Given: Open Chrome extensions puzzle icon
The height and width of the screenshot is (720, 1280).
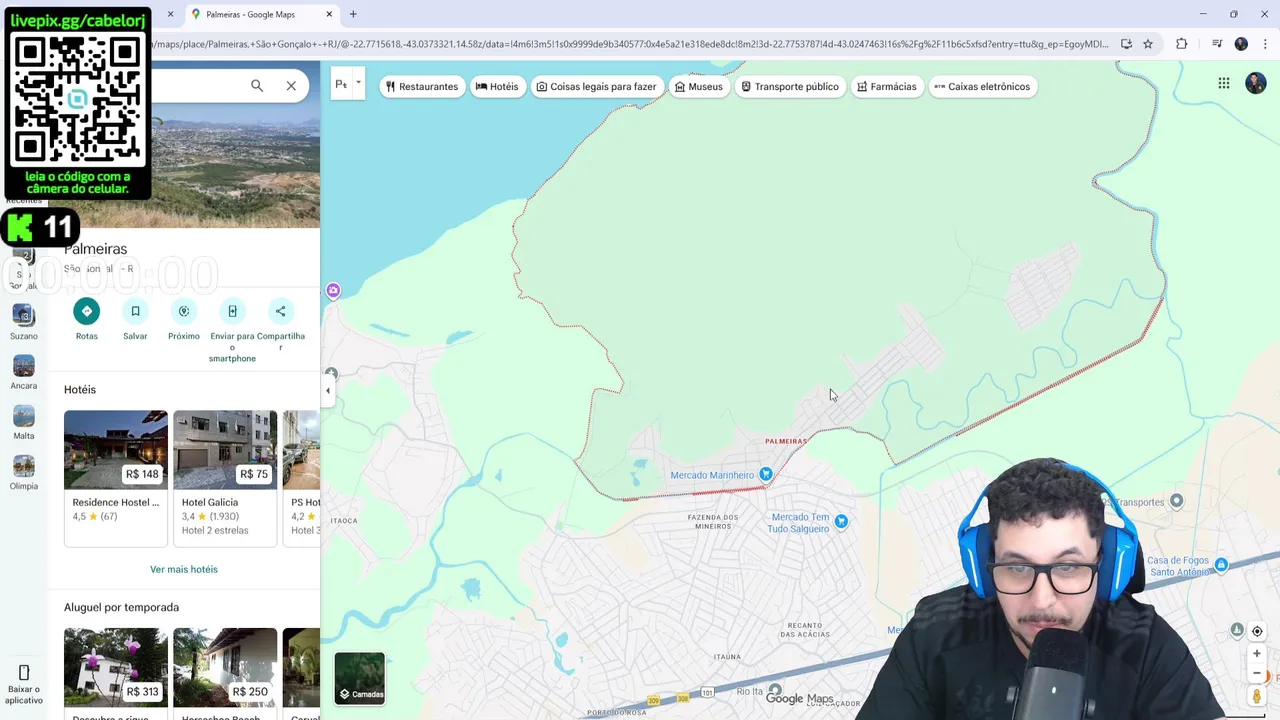Looking at the screenshot, I should 1182,44.
